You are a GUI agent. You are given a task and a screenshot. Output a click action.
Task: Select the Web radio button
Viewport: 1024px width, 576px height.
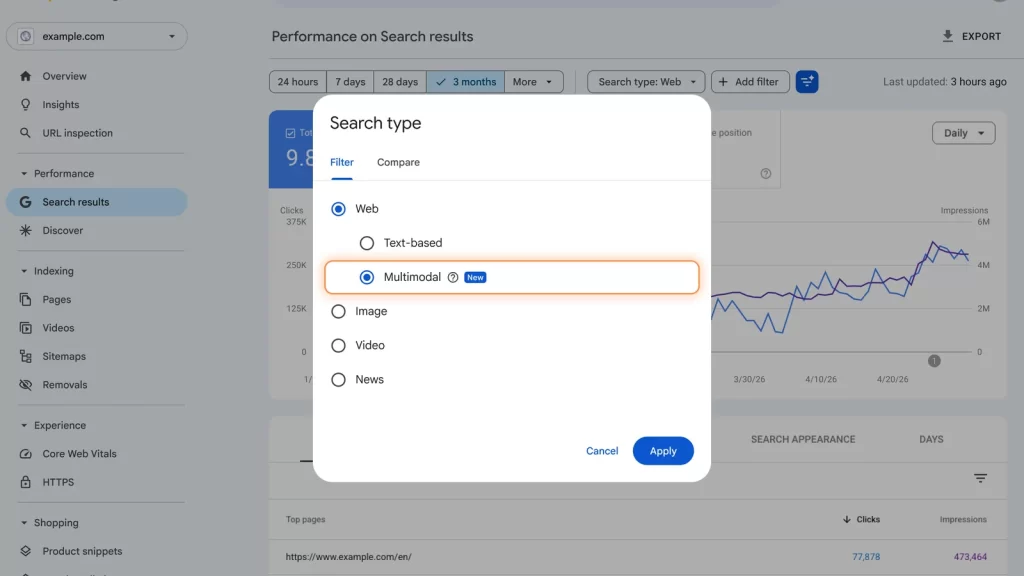point(338,209)
